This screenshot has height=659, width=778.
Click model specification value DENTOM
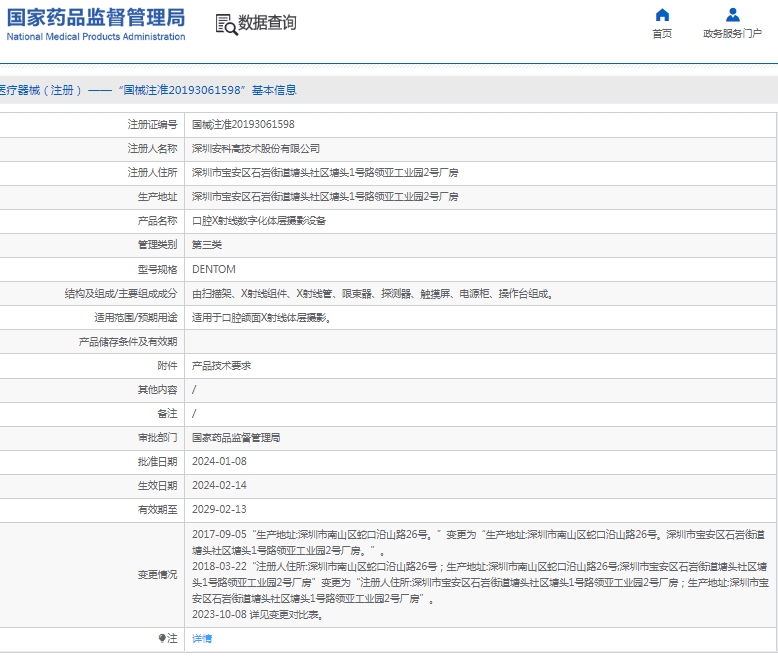[x=214, y=269]
